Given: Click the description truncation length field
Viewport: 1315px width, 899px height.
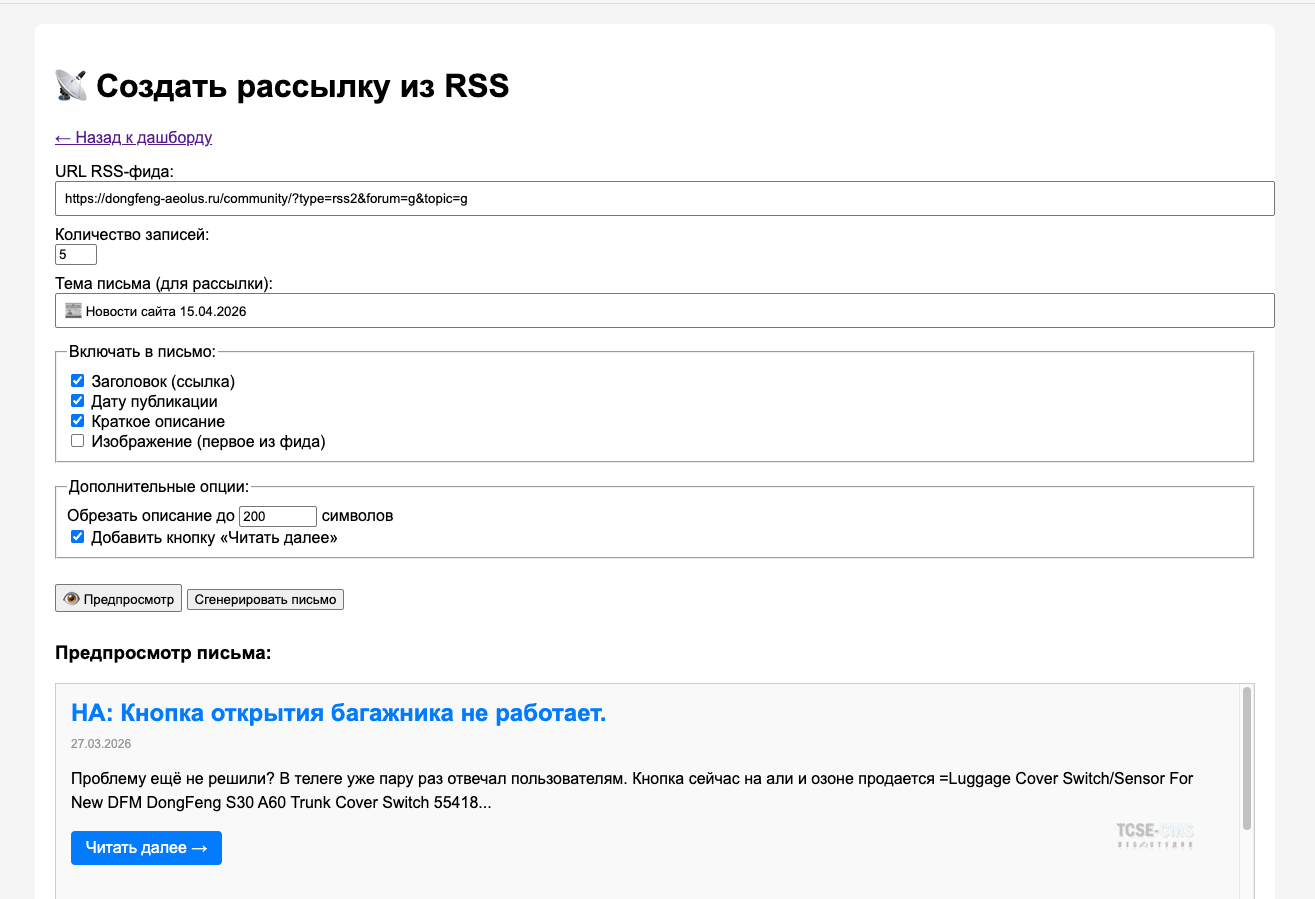Looking at the screenshot, I should point(277,517).
